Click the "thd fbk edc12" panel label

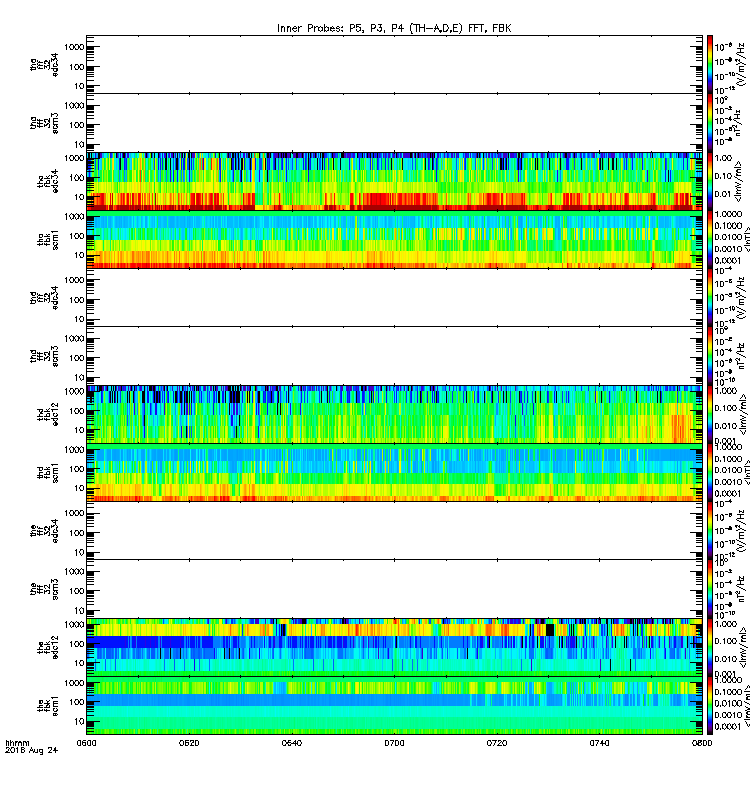[48, 414]
